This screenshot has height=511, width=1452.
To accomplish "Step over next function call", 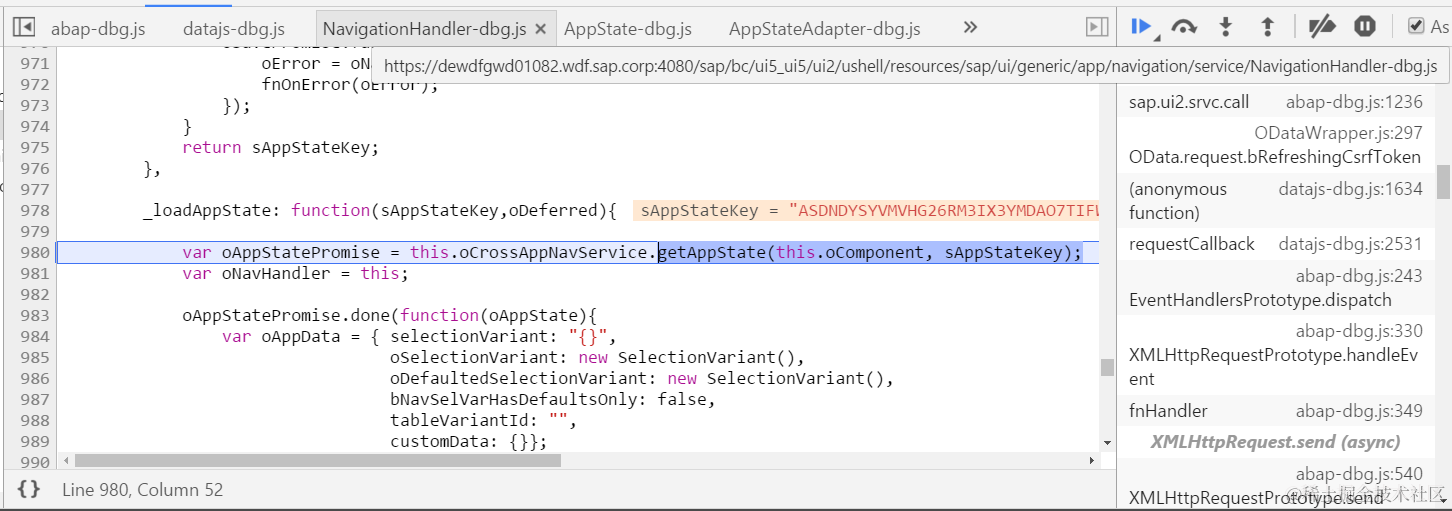I will pyautogui.click(x=1184, y=27).
